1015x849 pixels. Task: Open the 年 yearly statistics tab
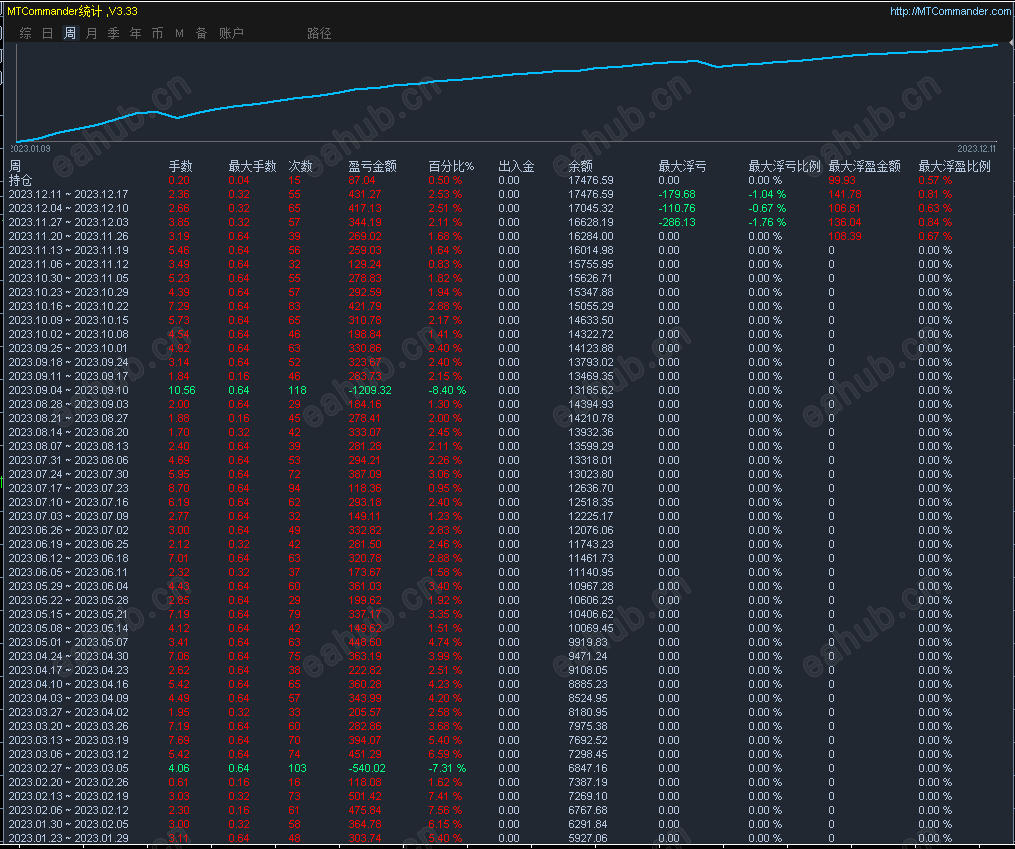(136, 33)
